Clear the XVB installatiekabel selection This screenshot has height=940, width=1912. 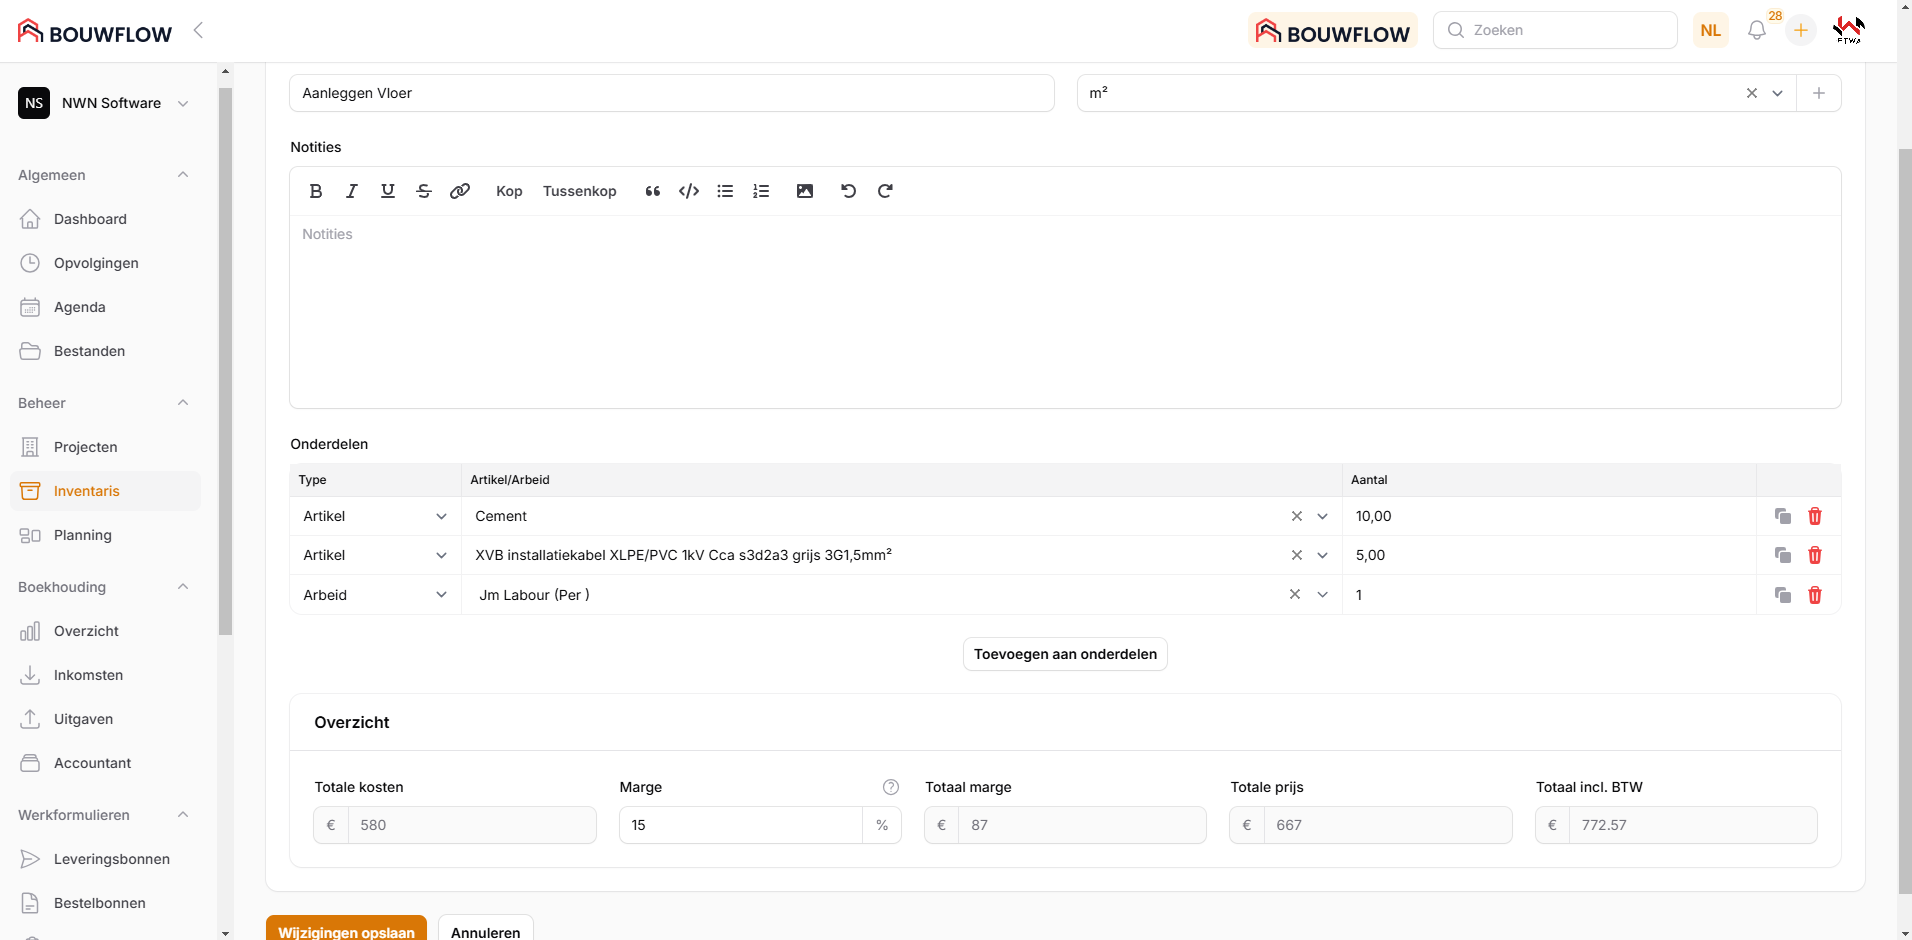pos(1297,555)
